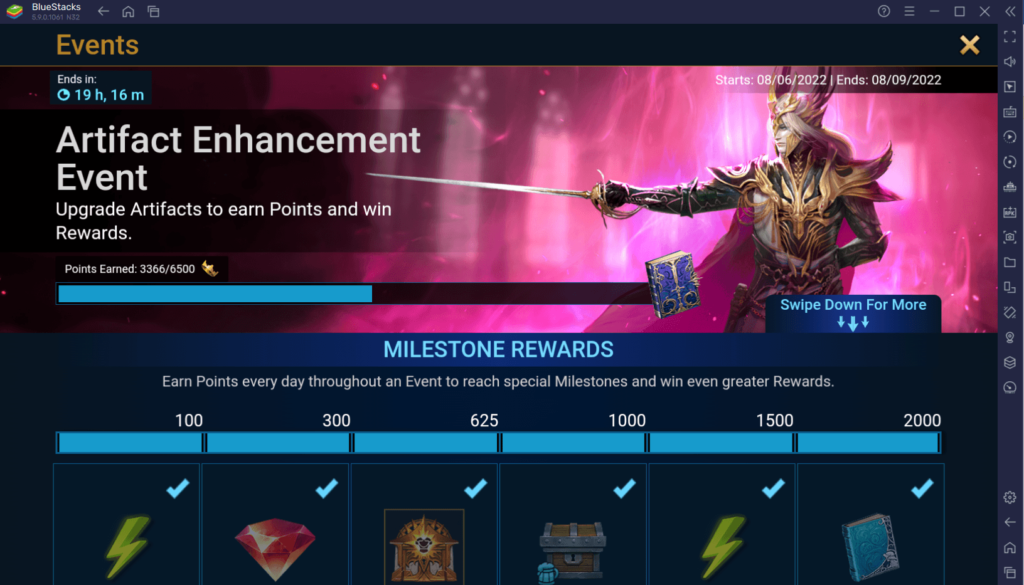Viewport: 1024px width, 585px height.
Task: Click checkmark on the 2000 milestone reward
Action: point(922,488)
